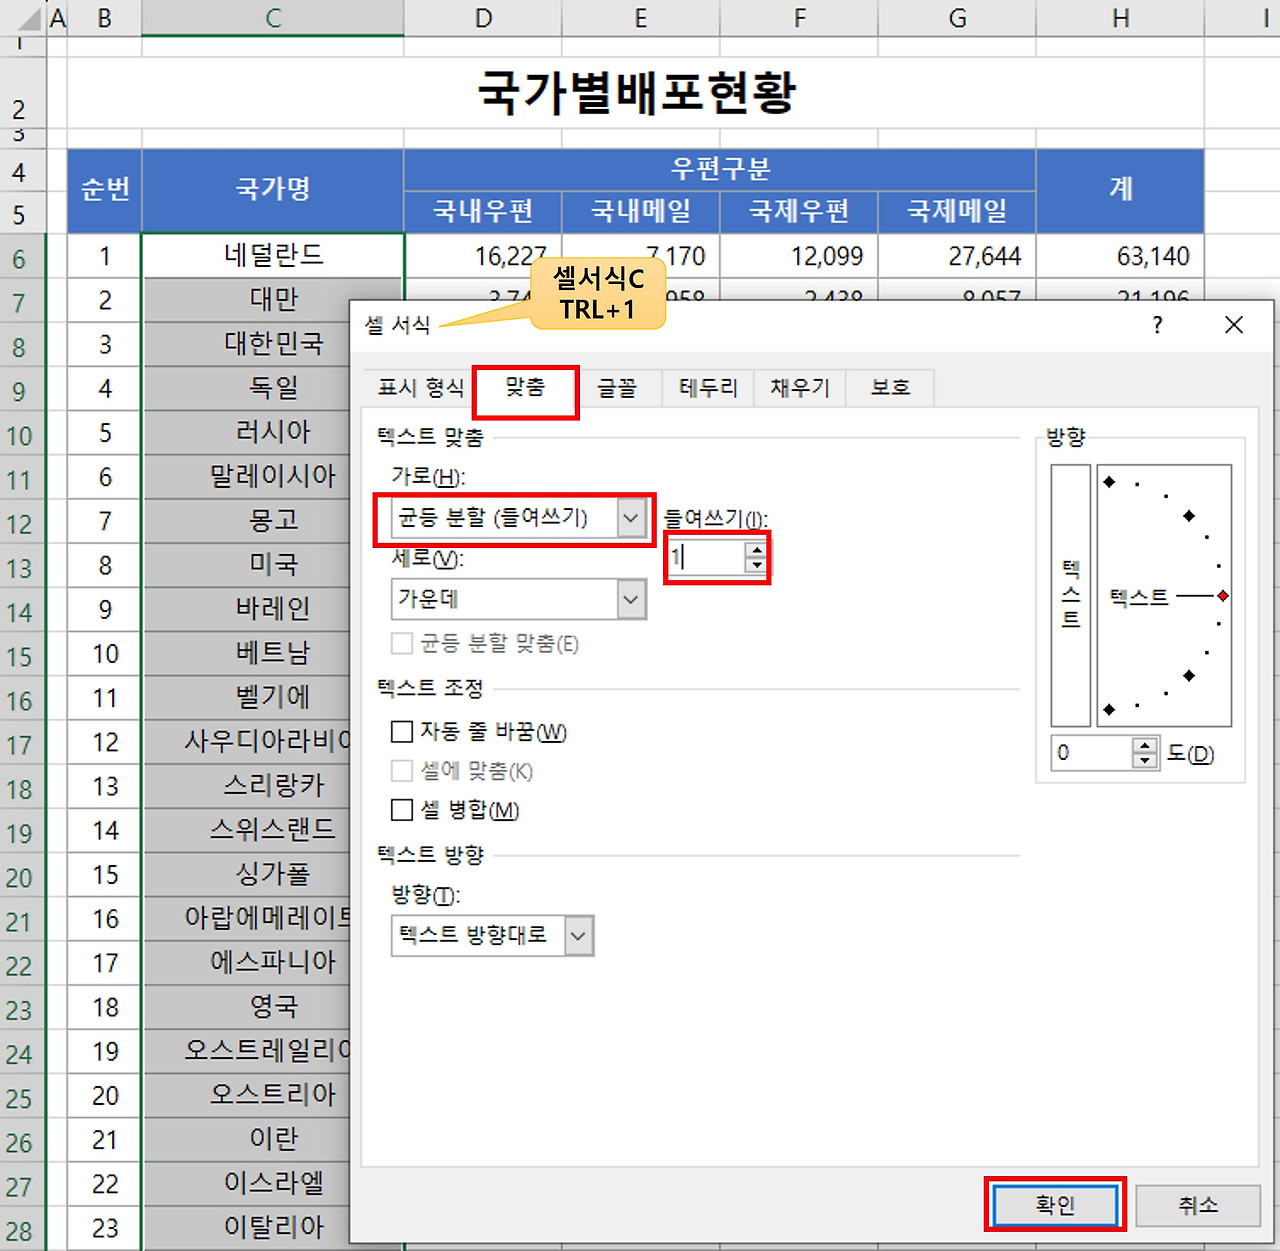Open the 채우기 tab

coord(798,388)
